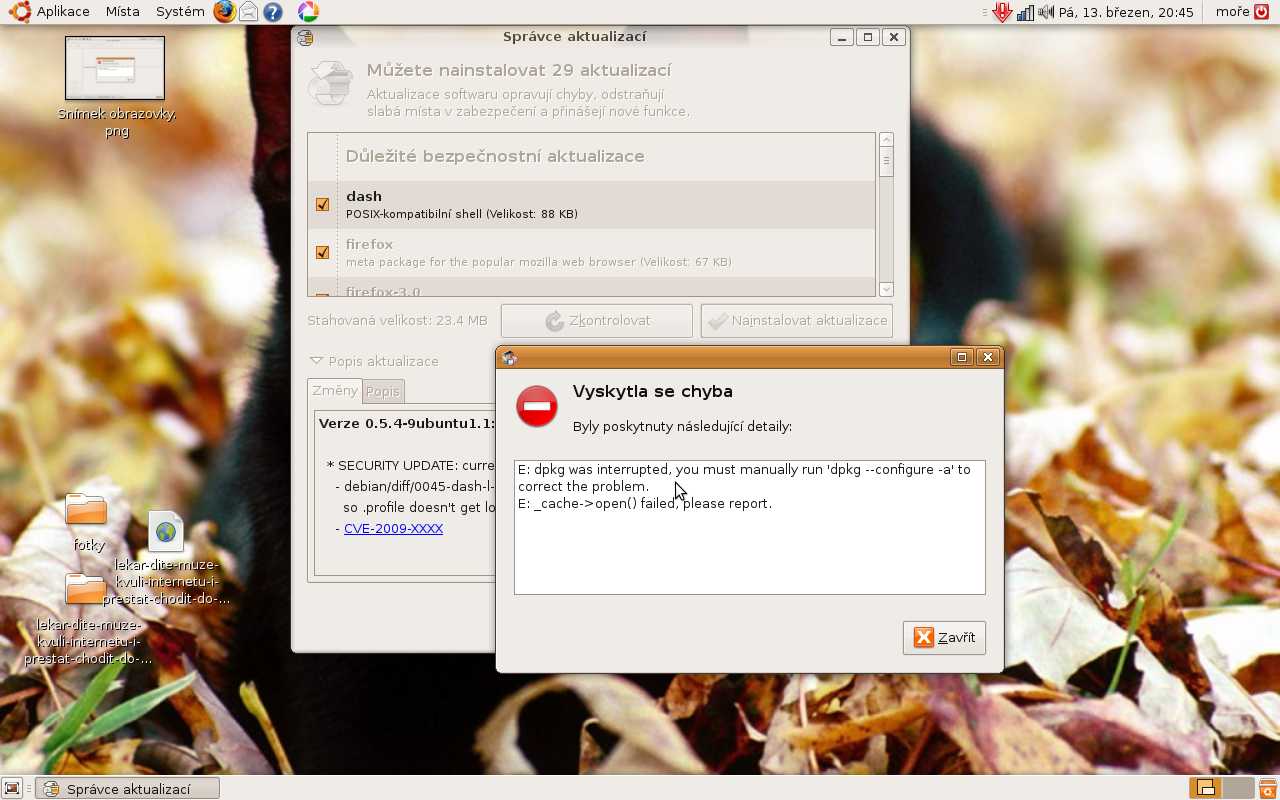Image resolution: width=1280 pixels, height=800 pixels.
Task: Click the Můžete nainstalovat 29 aktualizací heading
Action: pyautogui.click(x=519, y=70)
